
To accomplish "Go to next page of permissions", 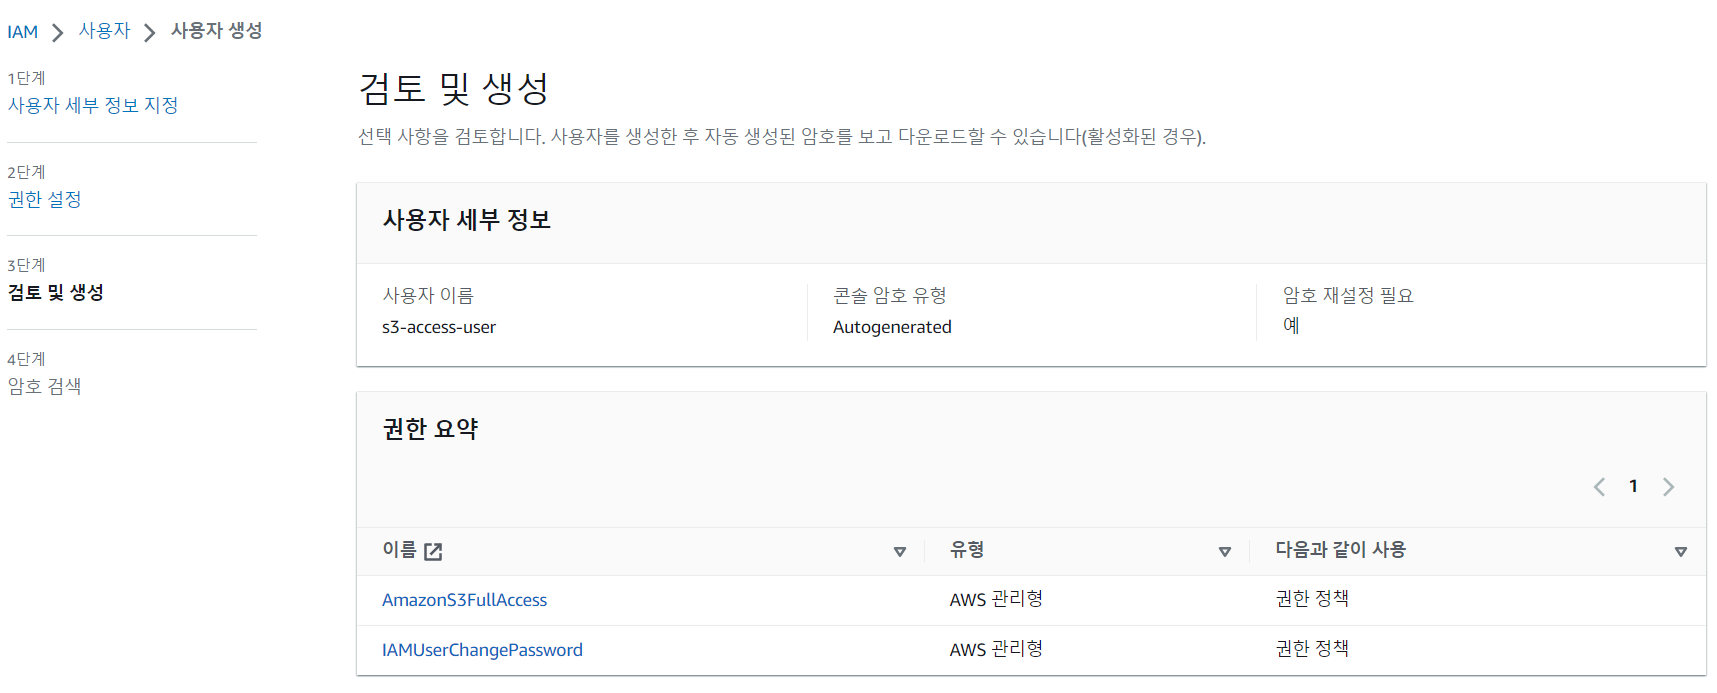I will (1668, 487).
